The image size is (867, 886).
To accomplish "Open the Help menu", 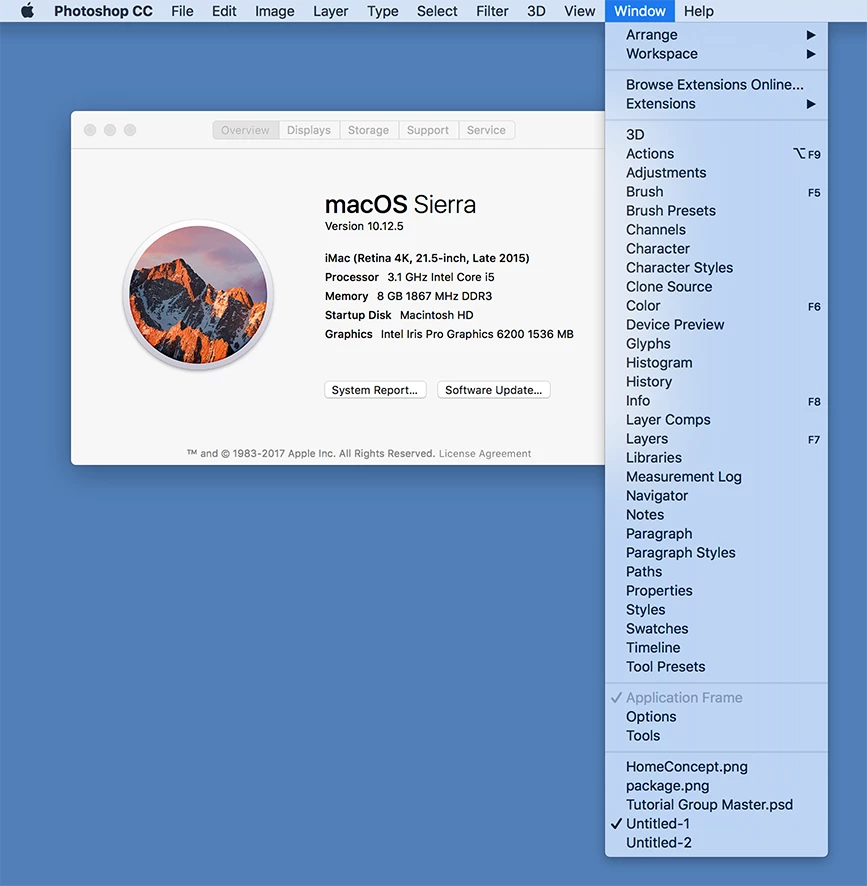I will pyautogui.click(x=699, y=11).
